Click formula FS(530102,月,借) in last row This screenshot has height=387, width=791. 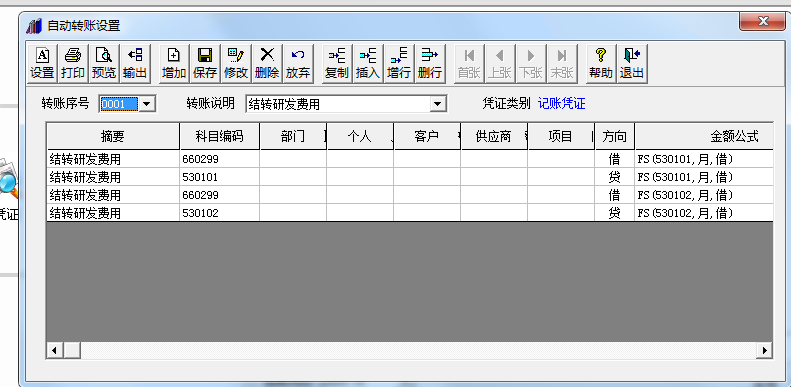pos(704,213)
